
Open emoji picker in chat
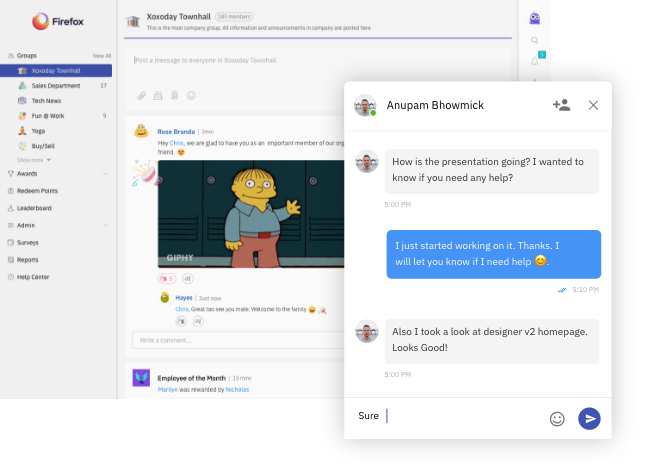[557, 419]
